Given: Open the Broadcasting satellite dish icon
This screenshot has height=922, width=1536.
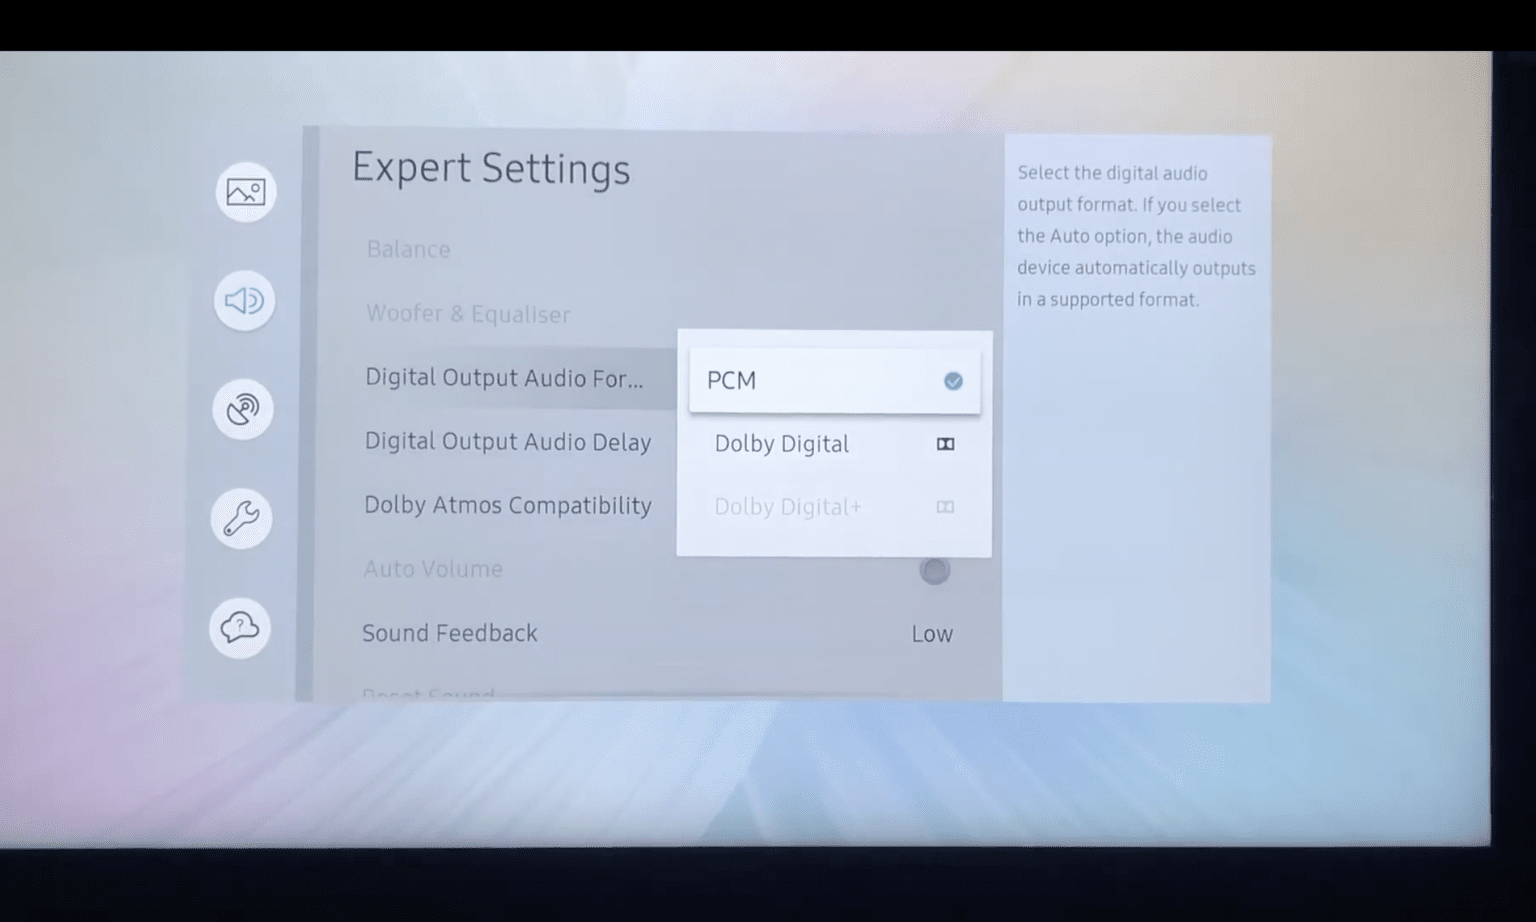Looking at the screenshot, I should coord(243,409).
